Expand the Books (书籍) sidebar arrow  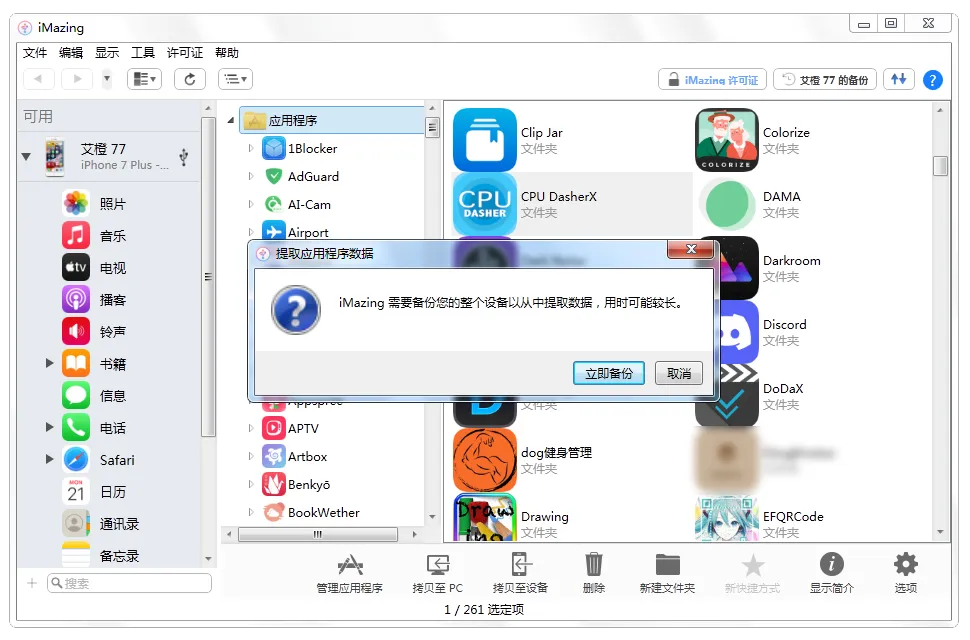coord(49,363)
